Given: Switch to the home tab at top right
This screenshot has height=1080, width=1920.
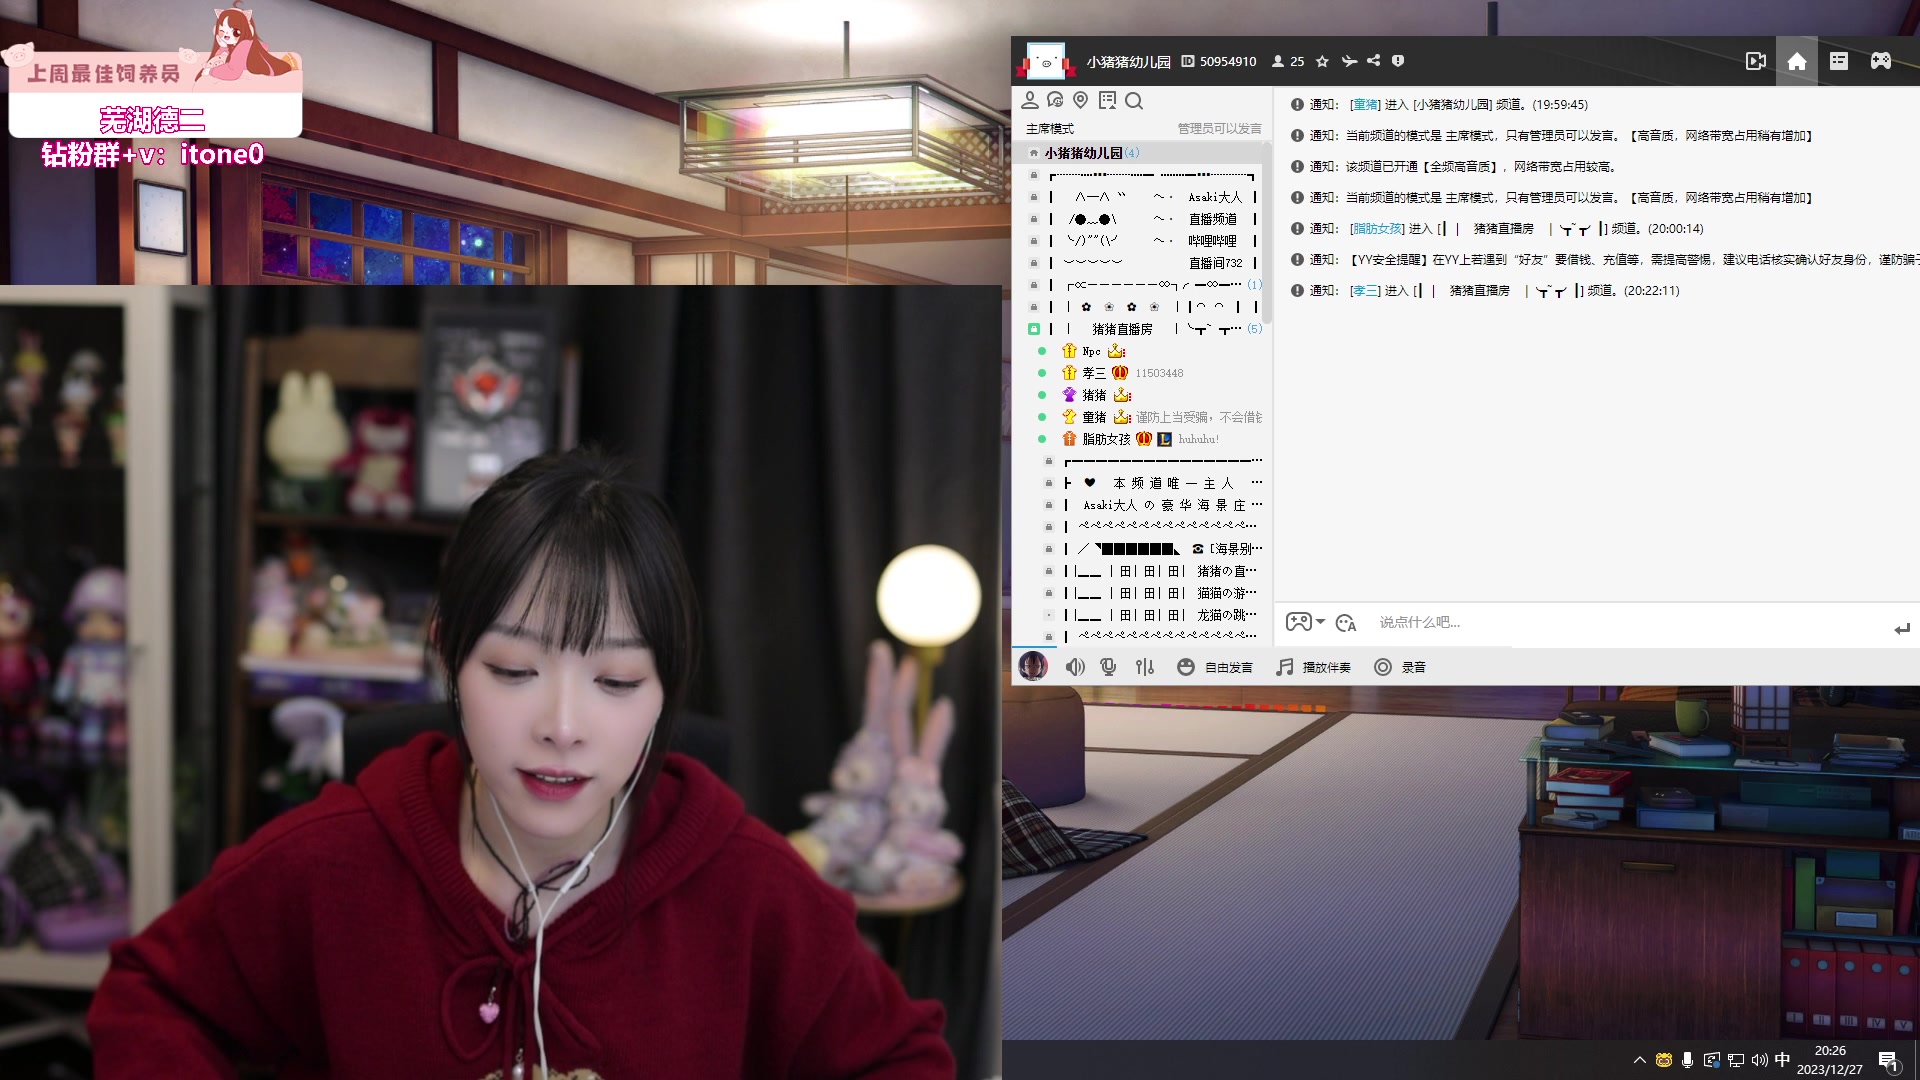Looking at the screenshot, I should click(1796, 61).
